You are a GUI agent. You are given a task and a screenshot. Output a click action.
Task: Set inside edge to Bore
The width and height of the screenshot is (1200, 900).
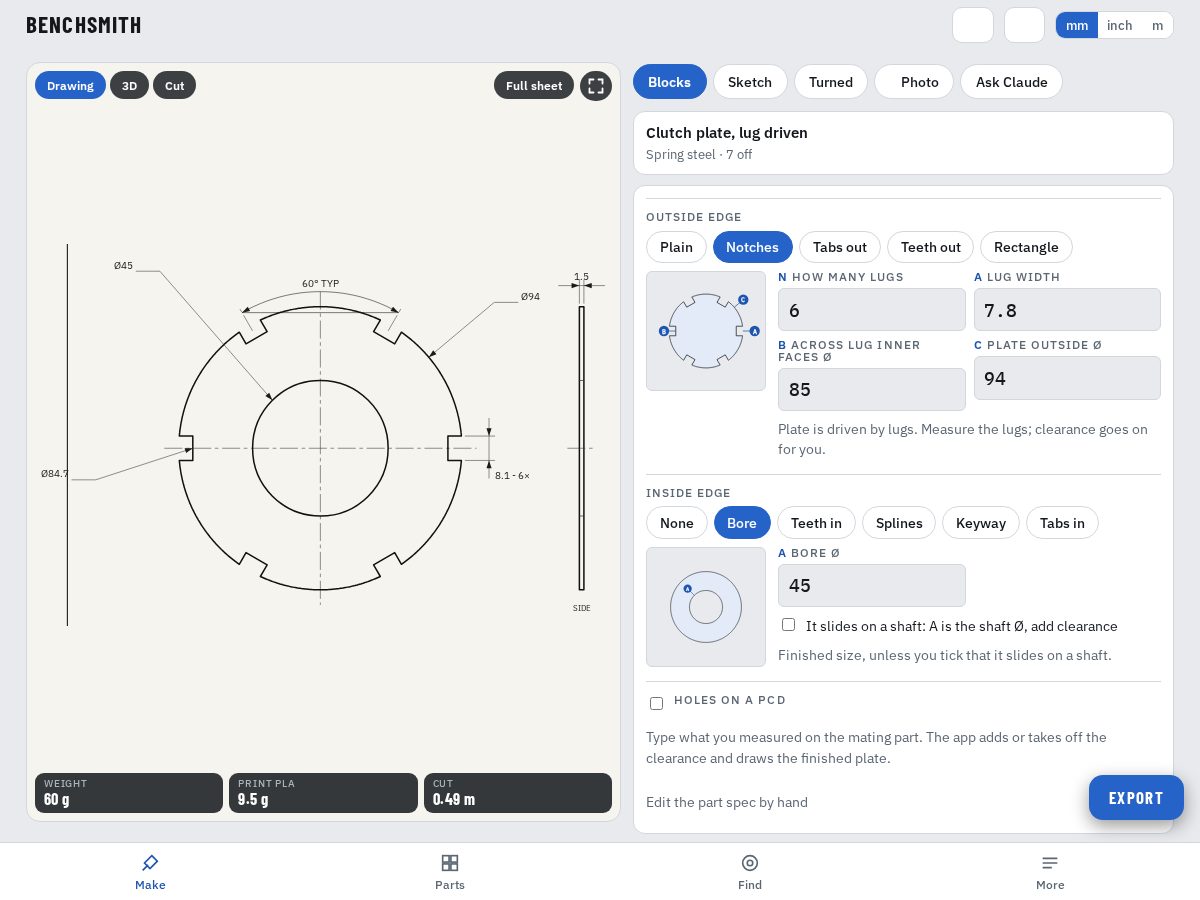pyautogui.click(x=742, y=523)
